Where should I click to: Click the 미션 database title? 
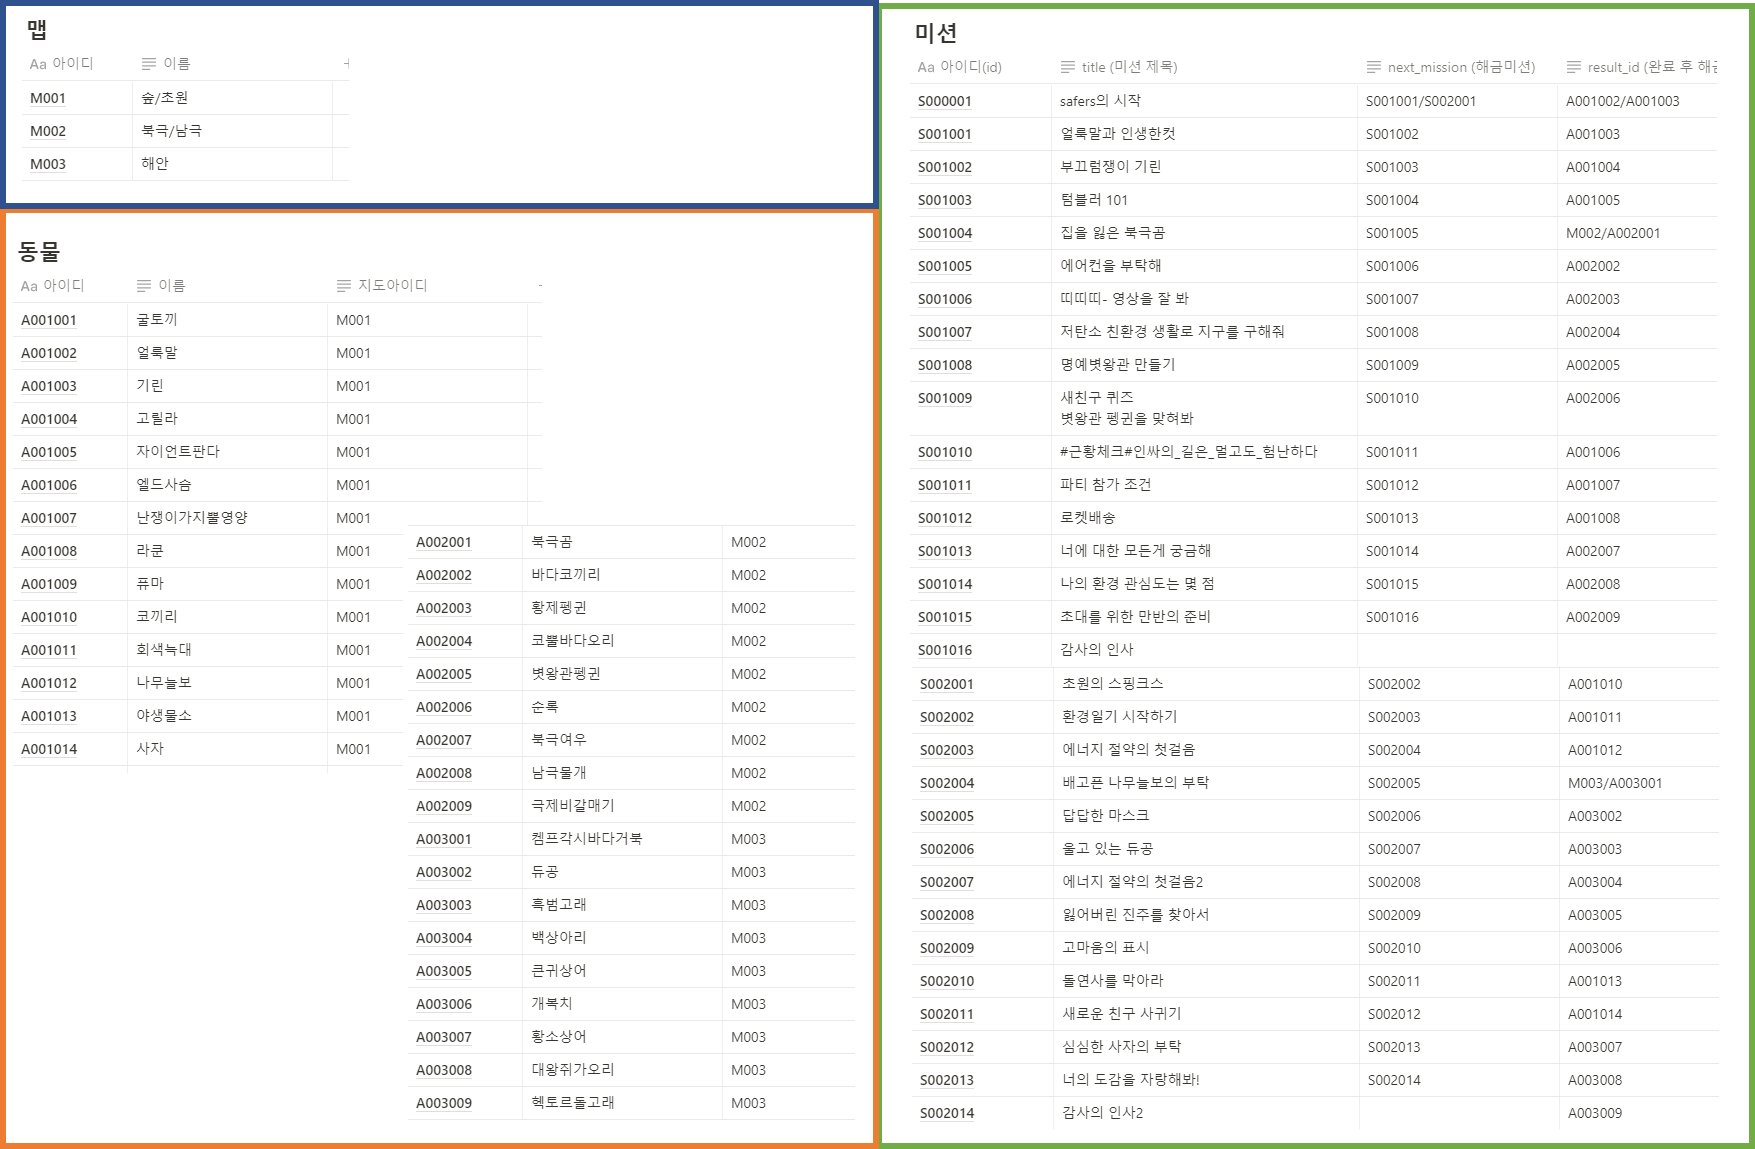936,33
